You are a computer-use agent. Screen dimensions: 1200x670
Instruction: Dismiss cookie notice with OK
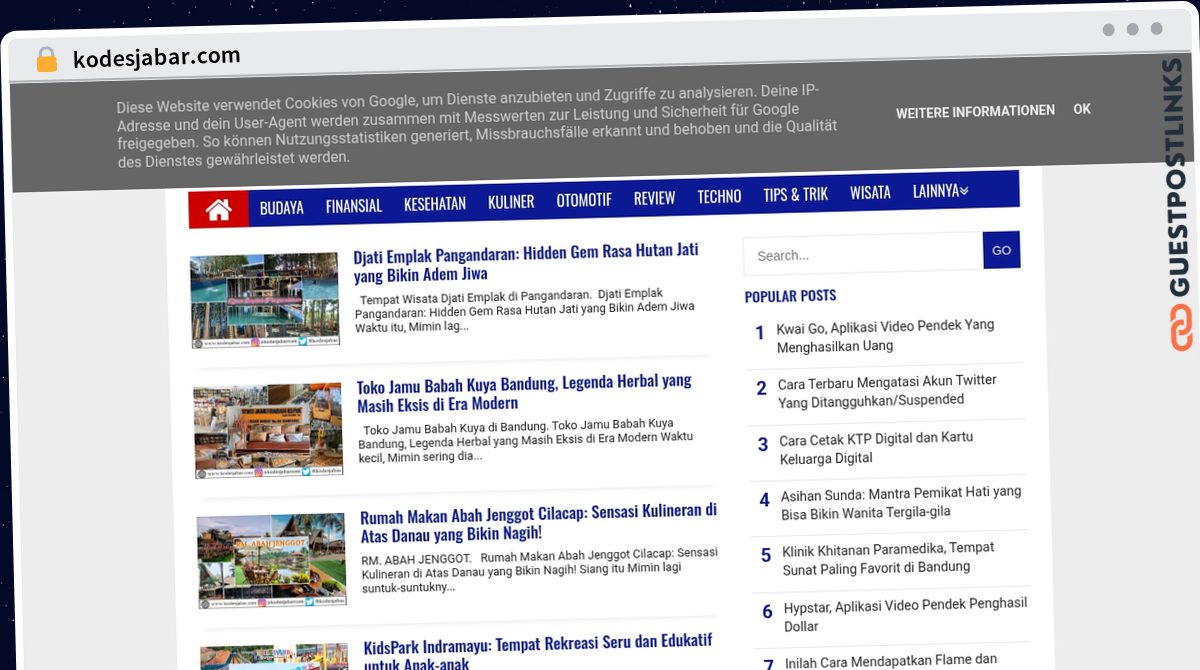1082,109
